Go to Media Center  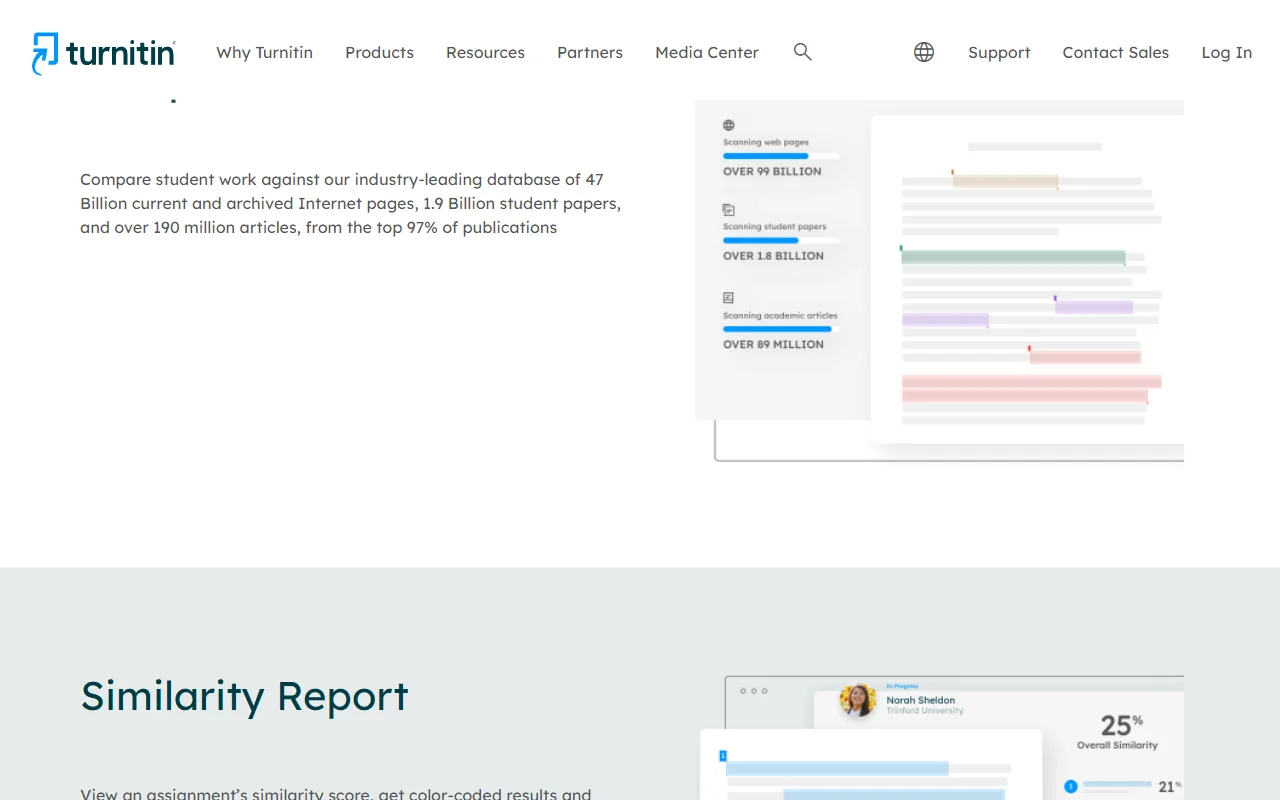coord(707,53)
